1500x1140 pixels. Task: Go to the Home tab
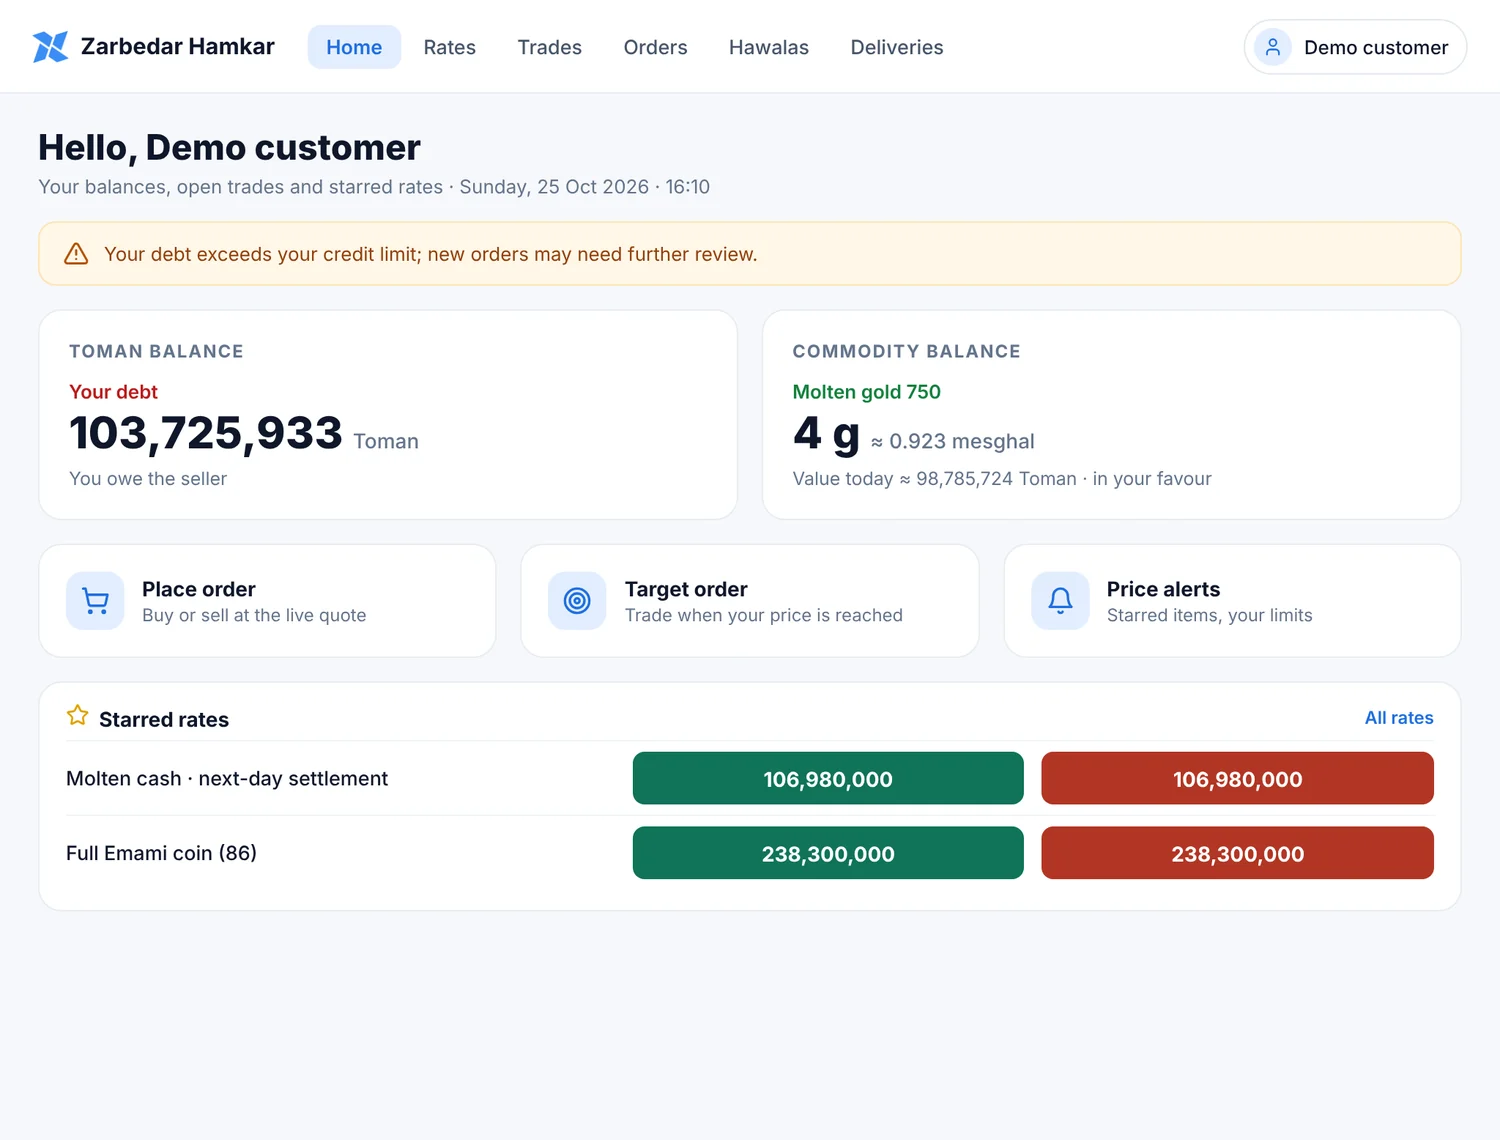pyautogui.click(x=354, y=47)
